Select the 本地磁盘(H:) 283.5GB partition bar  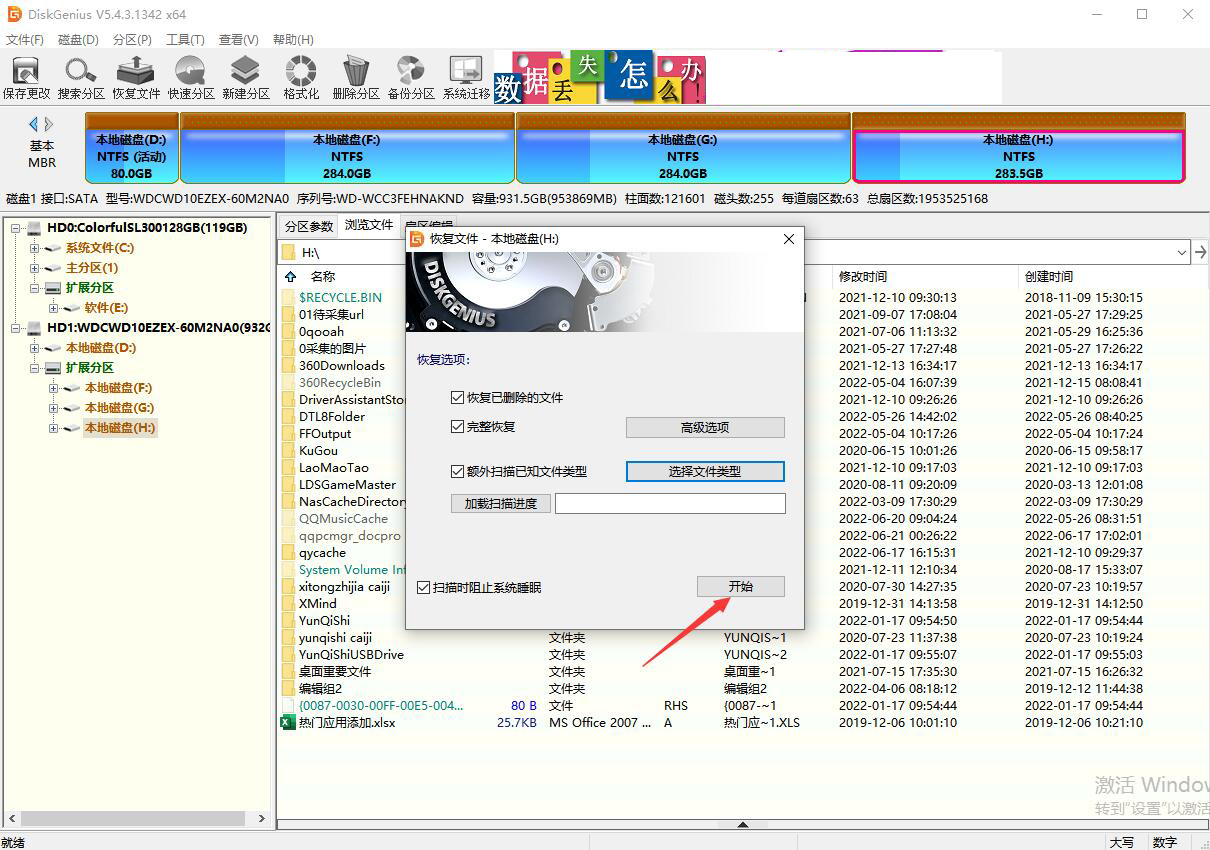(1019, 148)
